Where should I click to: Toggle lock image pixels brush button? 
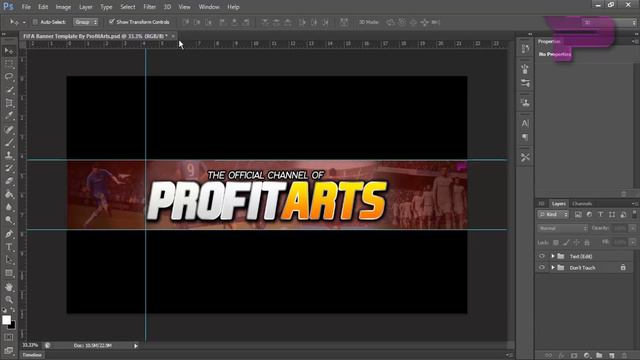click(x=566, y=242)
